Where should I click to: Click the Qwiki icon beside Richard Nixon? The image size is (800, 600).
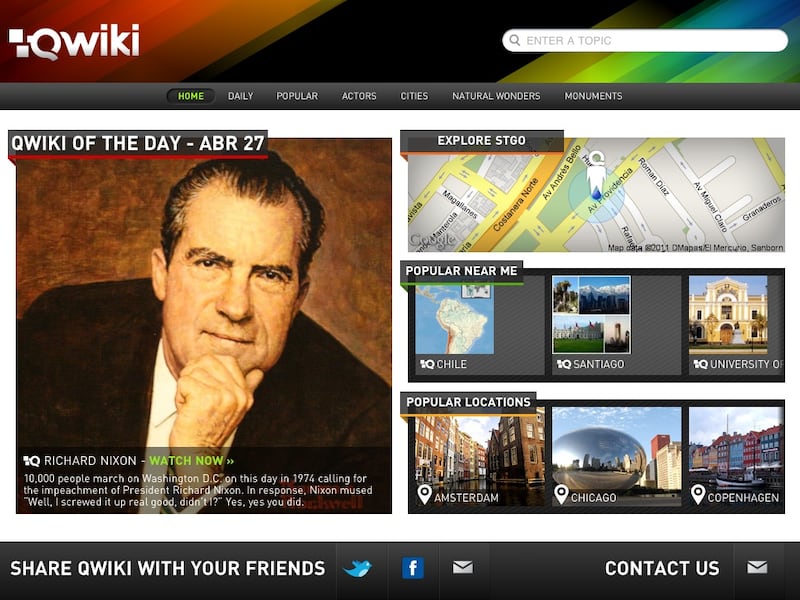coord(32,461)
